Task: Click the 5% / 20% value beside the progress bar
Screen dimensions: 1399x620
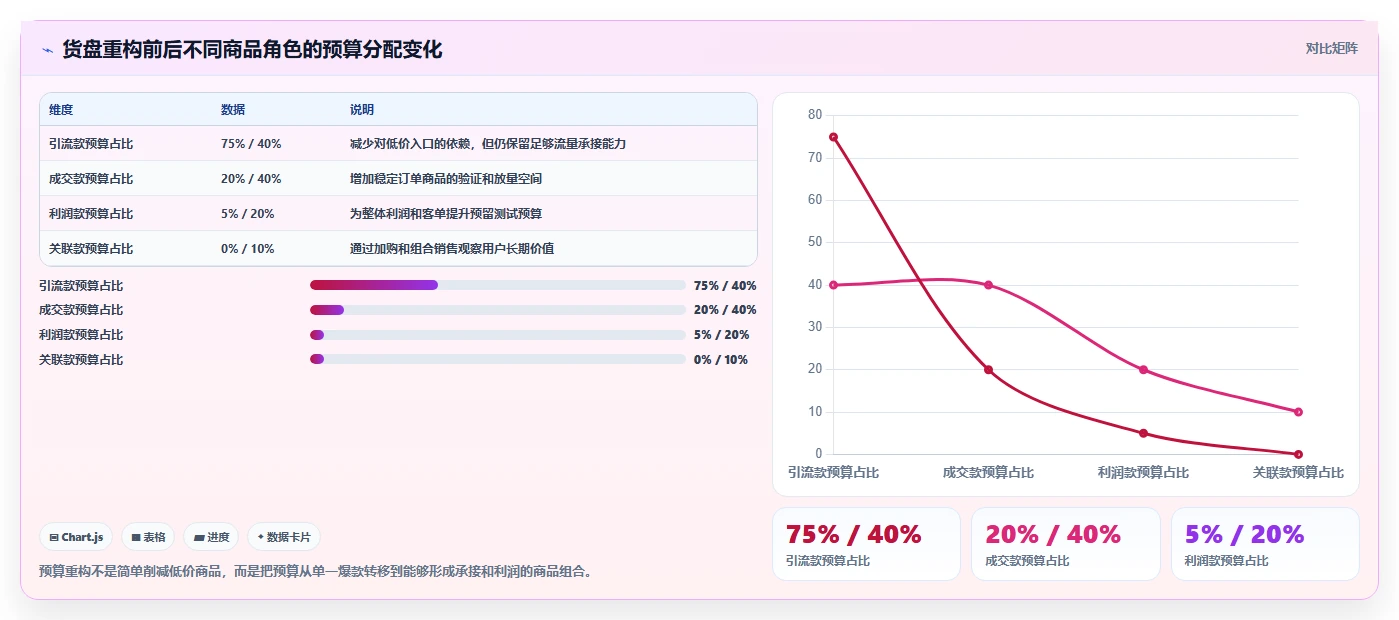Action: pyautogui.click(x=721, y=335)
